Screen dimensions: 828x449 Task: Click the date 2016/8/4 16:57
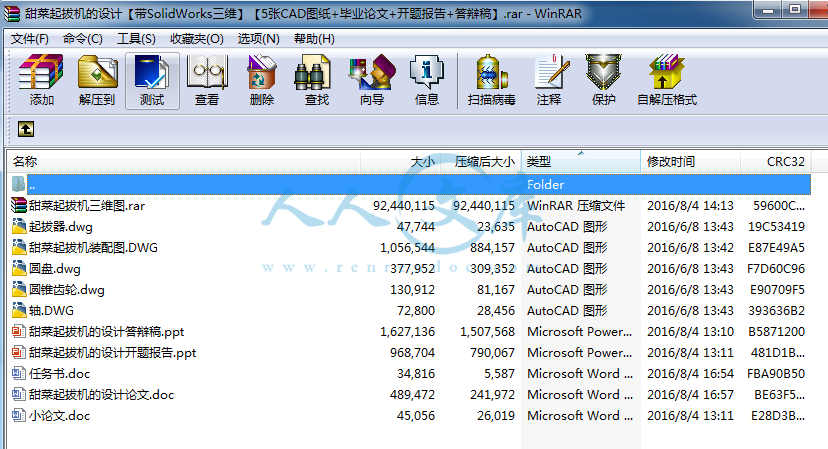(690, 395)
